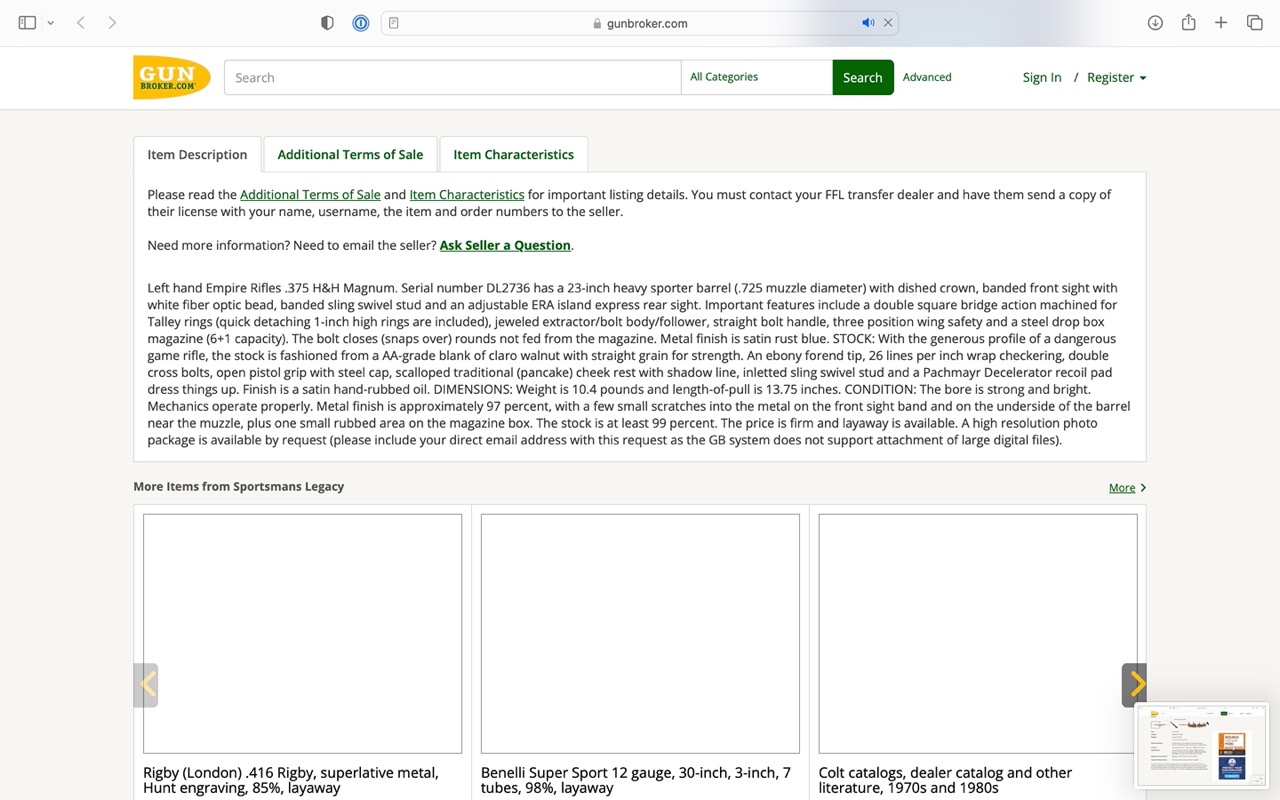Open More items link
The height and width of the screenshot is (800, 1280).
1127,488
